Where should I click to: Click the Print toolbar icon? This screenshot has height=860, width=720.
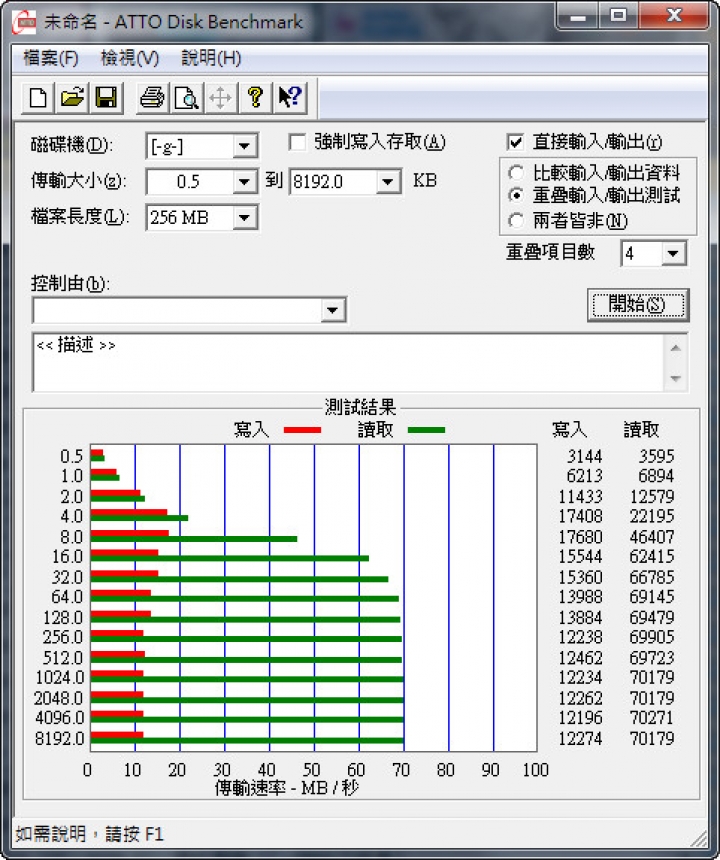pos(152,98)
